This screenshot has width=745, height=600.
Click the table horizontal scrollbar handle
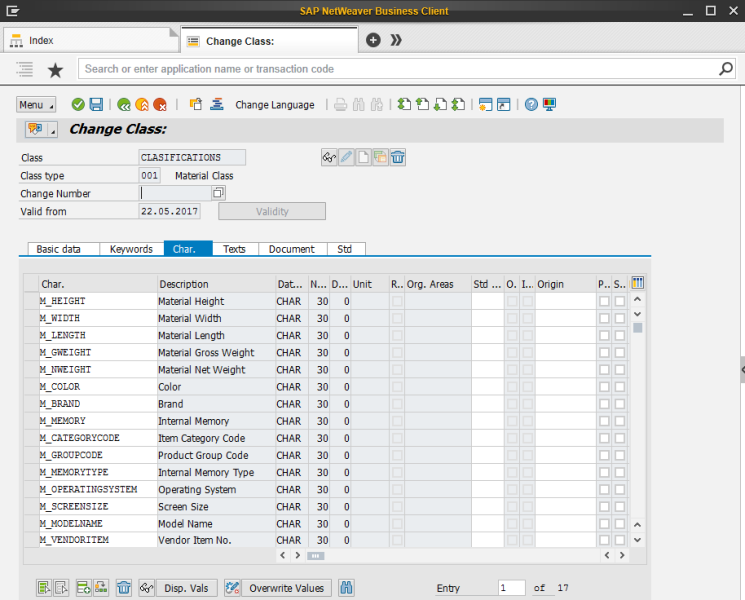pyautogui.click(x=316, y=554)
